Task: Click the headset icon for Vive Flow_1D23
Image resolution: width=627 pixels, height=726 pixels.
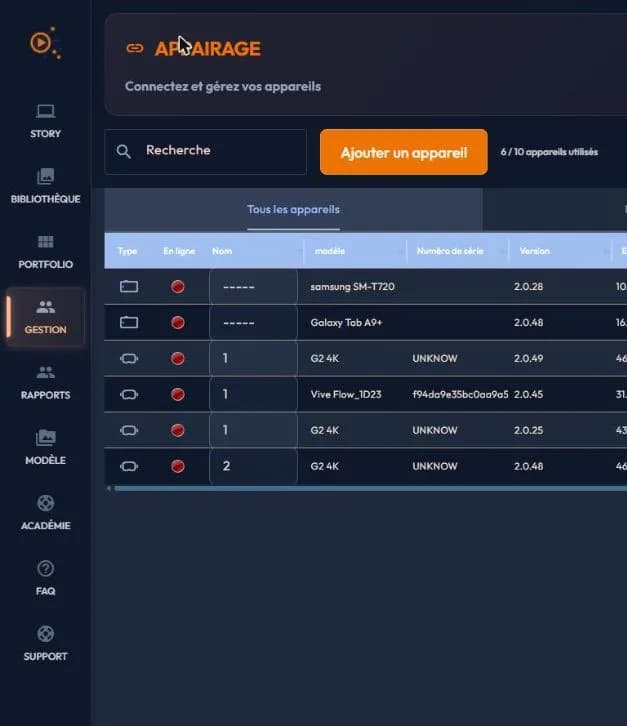Action: (x=129, y=394)
